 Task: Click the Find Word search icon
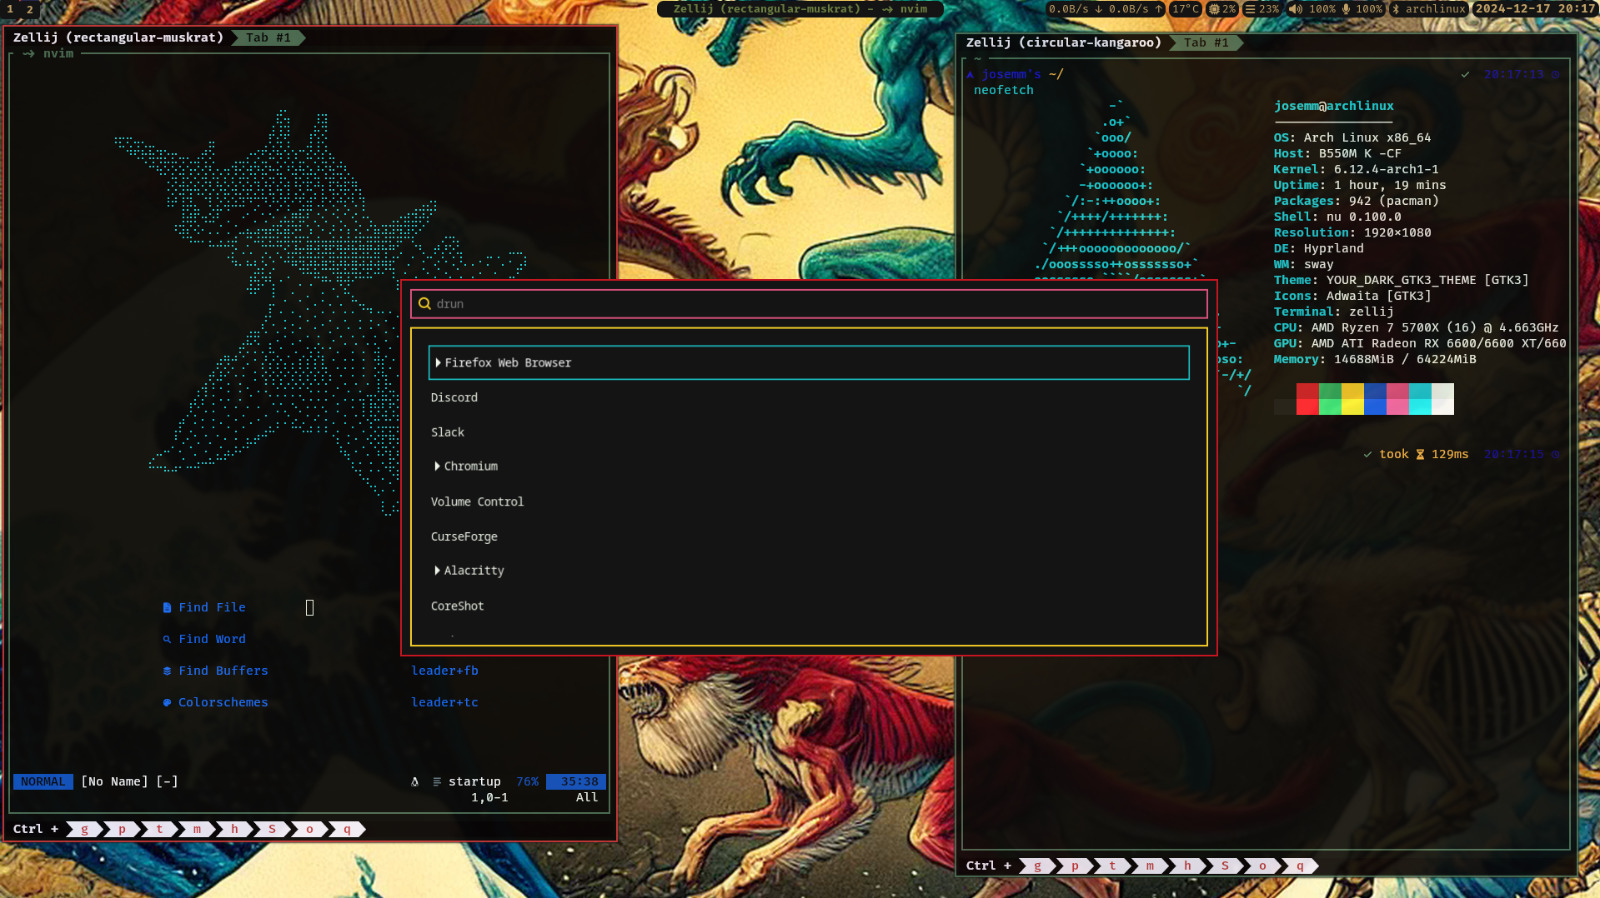point(167,639)
